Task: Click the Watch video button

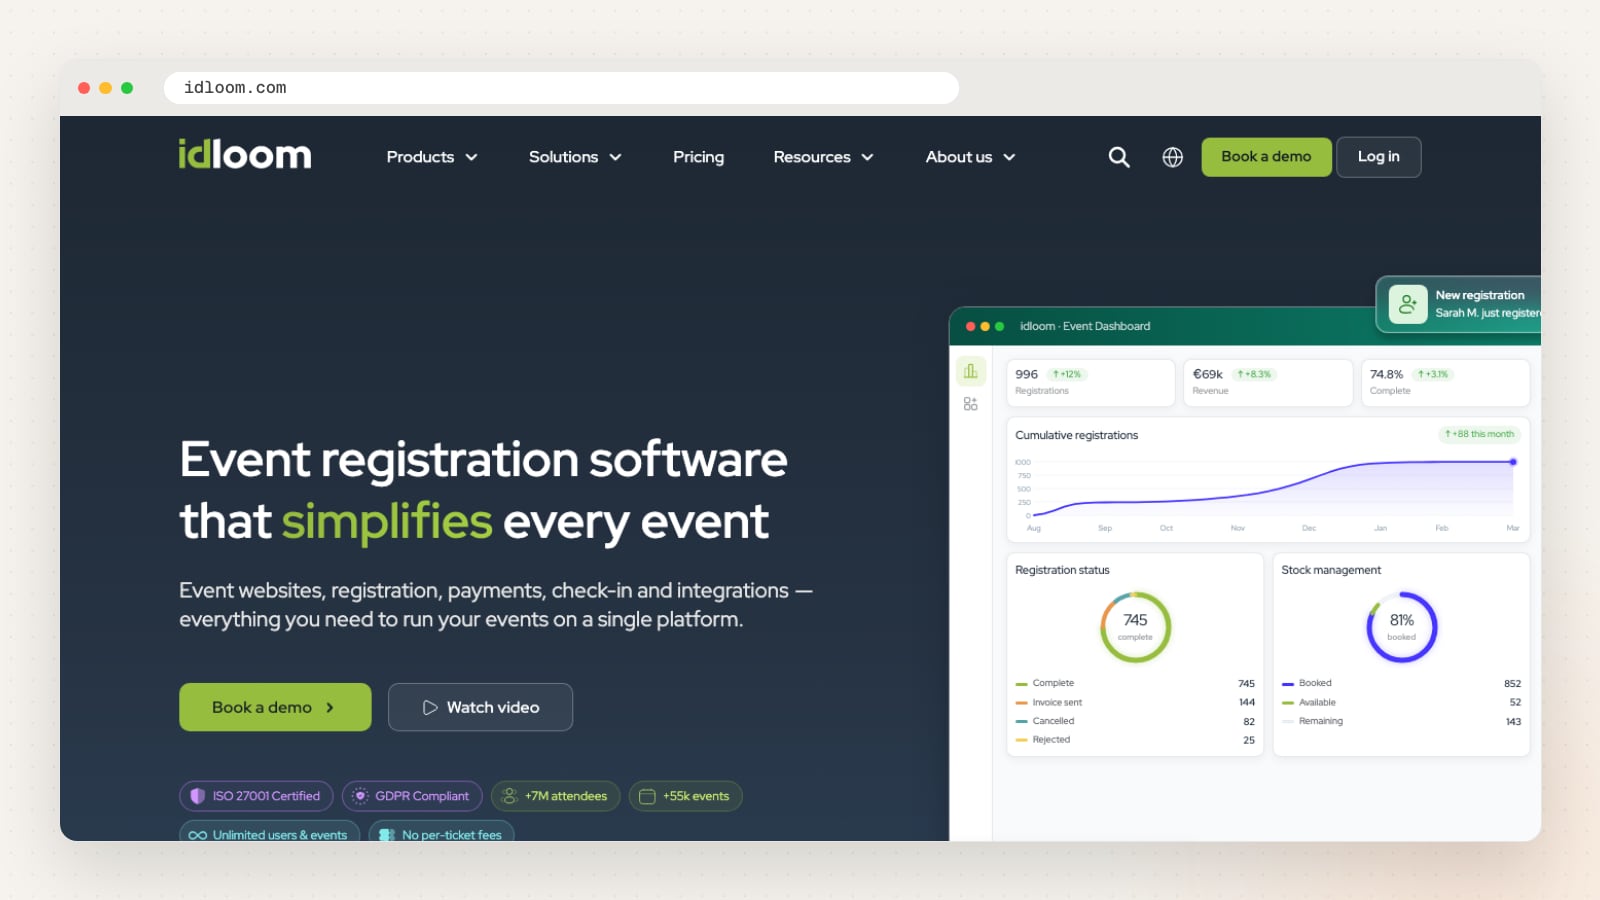Action: click(x=480, y=707)
